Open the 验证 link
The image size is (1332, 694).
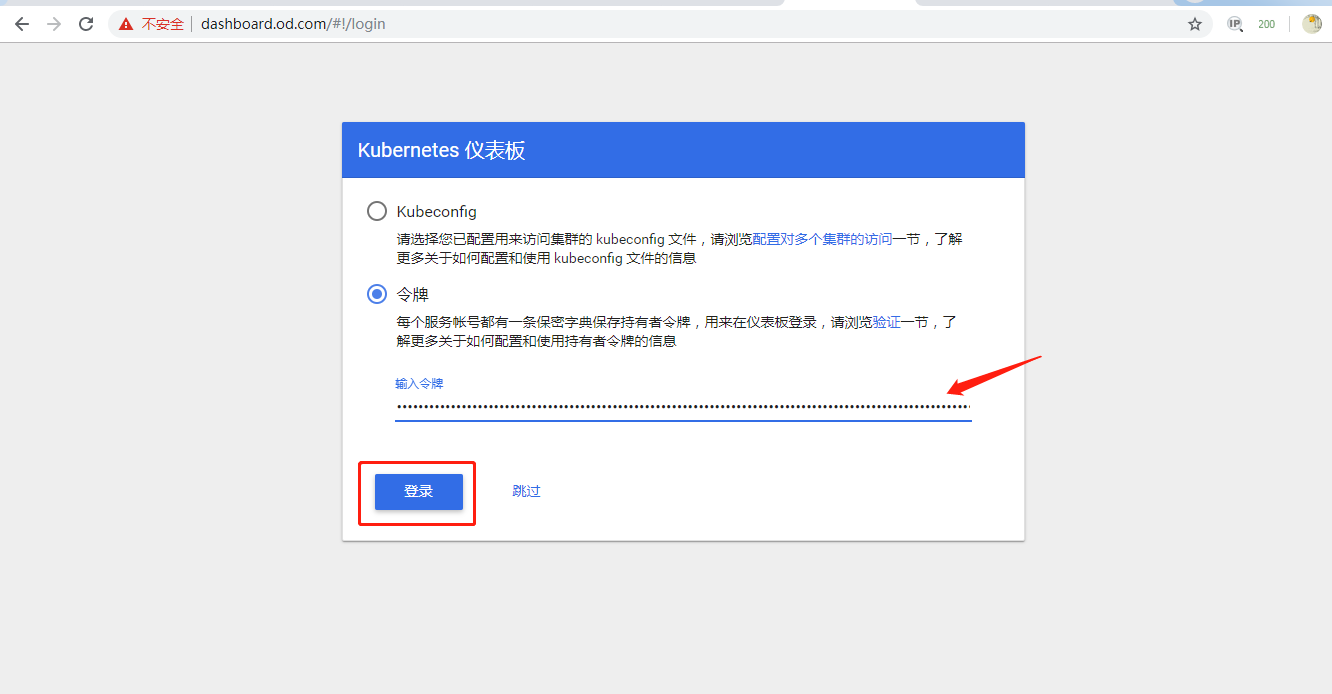pos(887,322)
